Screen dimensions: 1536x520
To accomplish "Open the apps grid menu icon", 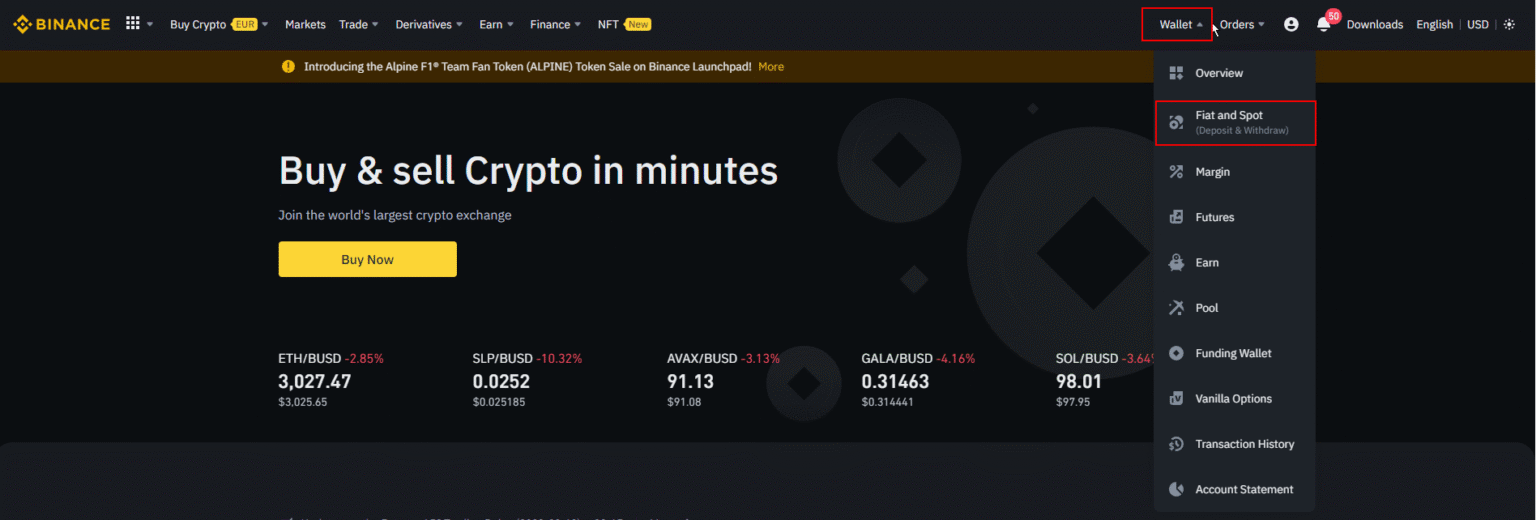I will (133, 24).
